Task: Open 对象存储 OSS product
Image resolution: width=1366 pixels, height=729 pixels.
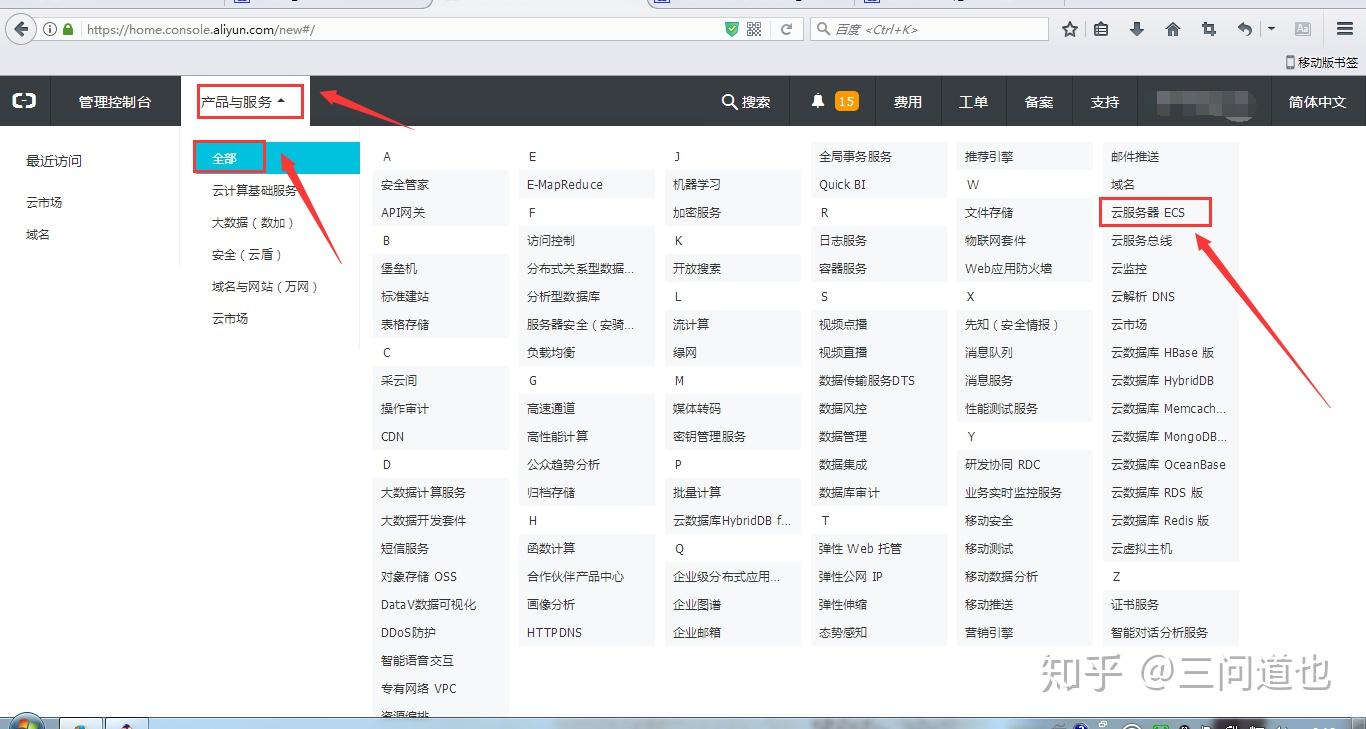Action: coord(419,576)
